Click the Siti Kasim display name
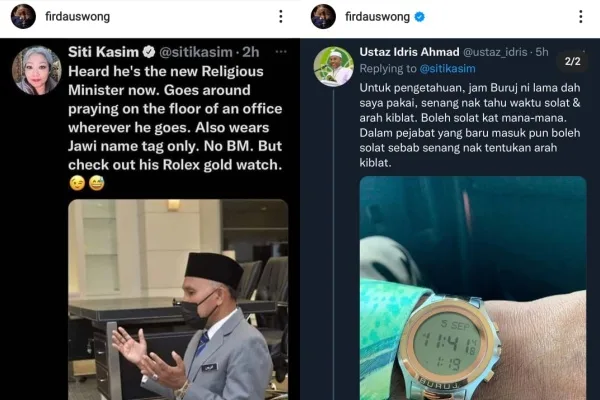 coord(103,52)
